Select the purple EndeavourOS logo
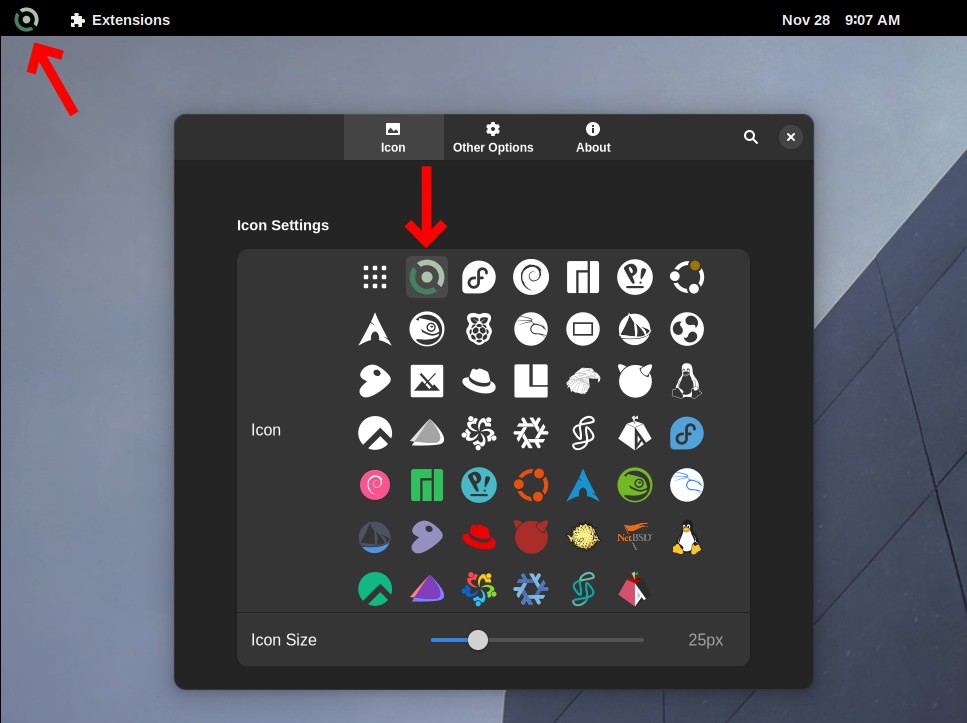This screenshot has width=967, height=723. 427,589
